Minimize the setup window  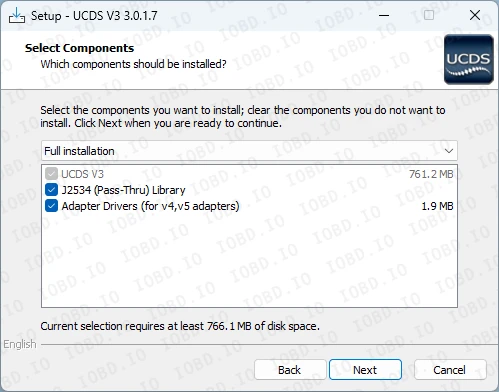[x=384, y=15]
